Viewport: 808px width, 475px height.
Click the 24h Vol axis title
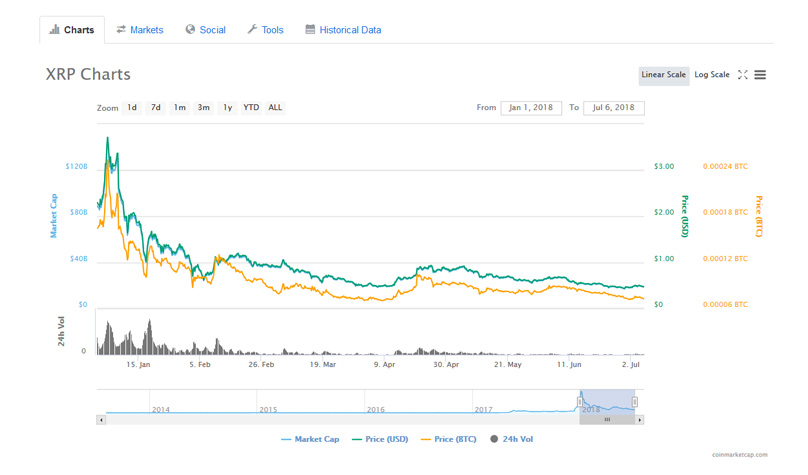click(x=61, y=331)
